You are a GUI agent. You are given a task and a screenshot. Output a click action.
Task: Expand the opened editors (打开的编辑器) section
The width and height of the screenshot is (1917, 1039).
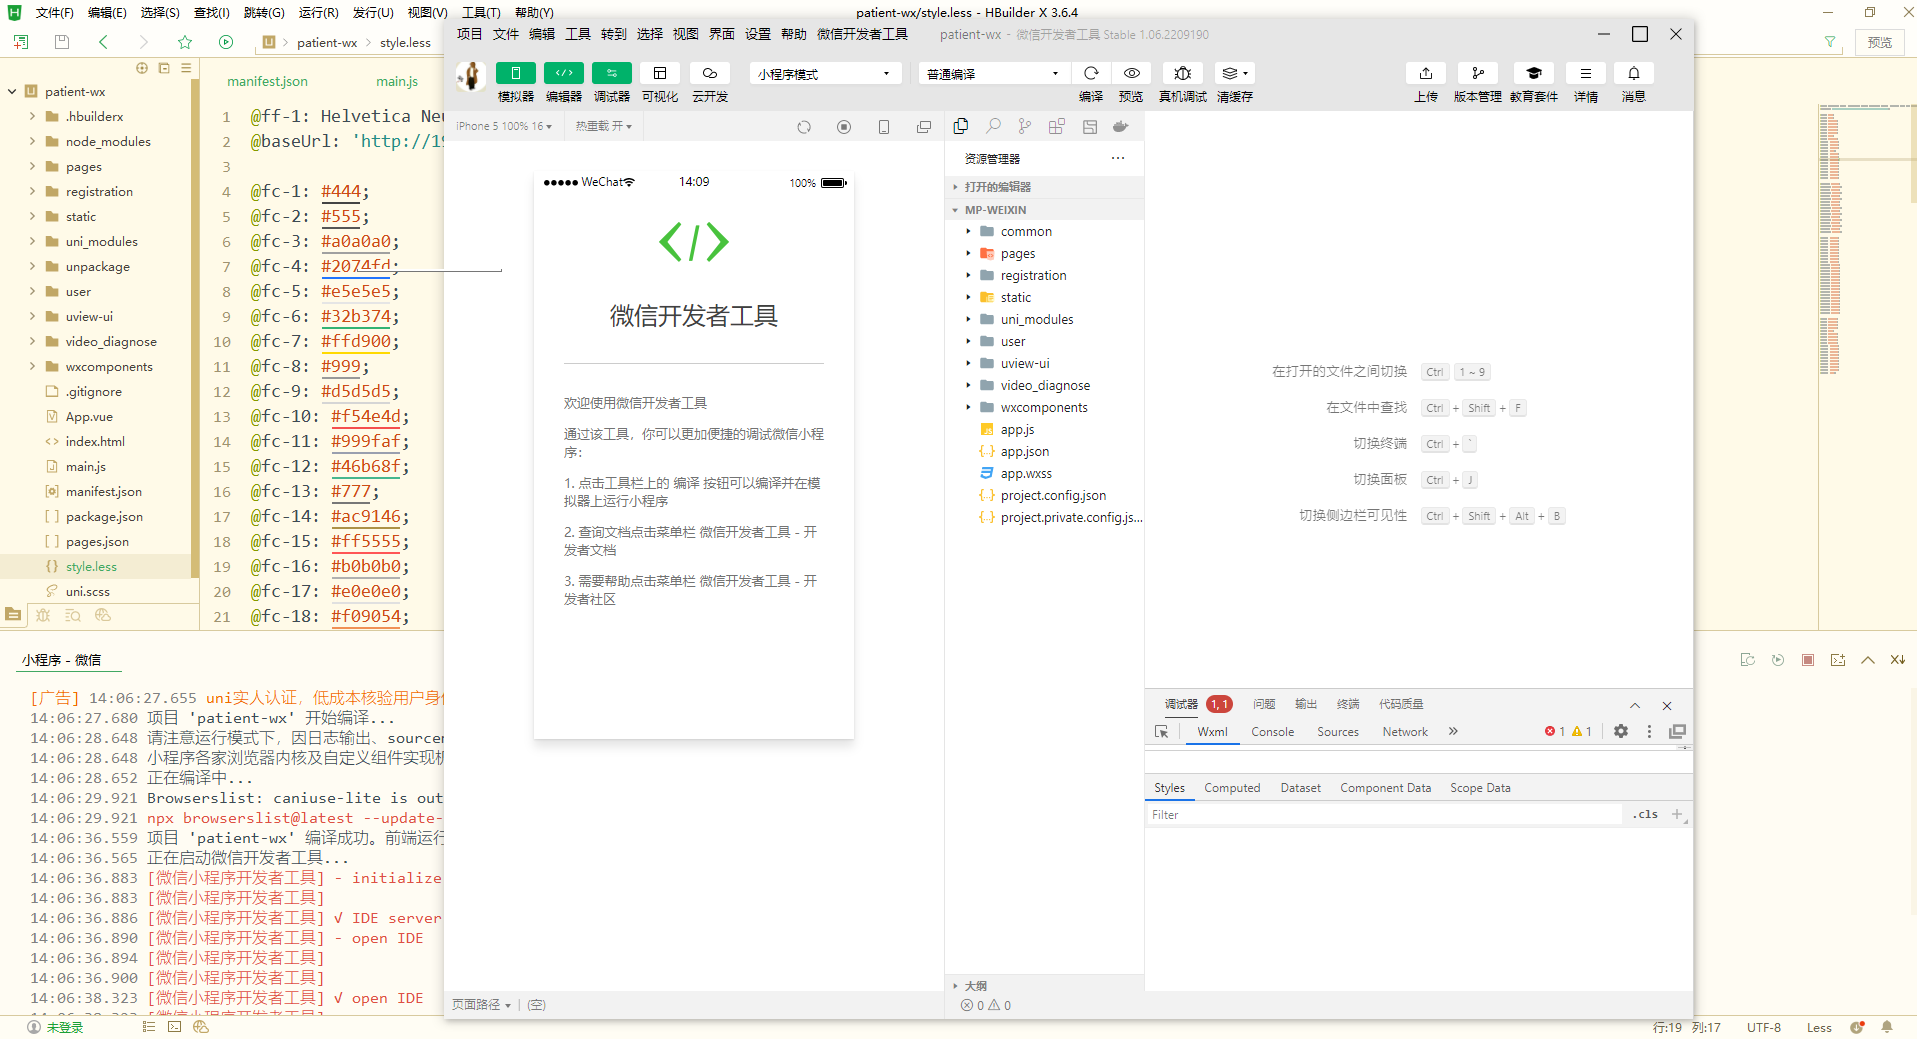pos(1044,187)
